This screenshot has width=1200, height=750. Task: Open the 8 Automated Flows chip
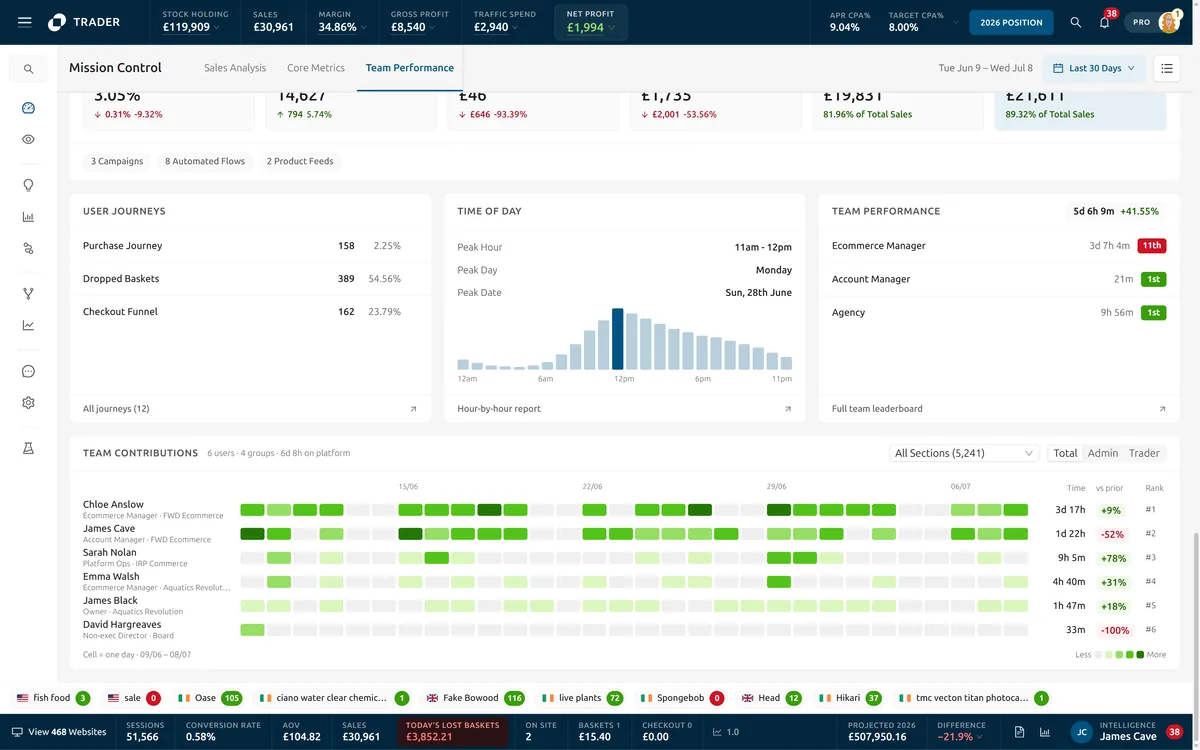pos(205,161)
